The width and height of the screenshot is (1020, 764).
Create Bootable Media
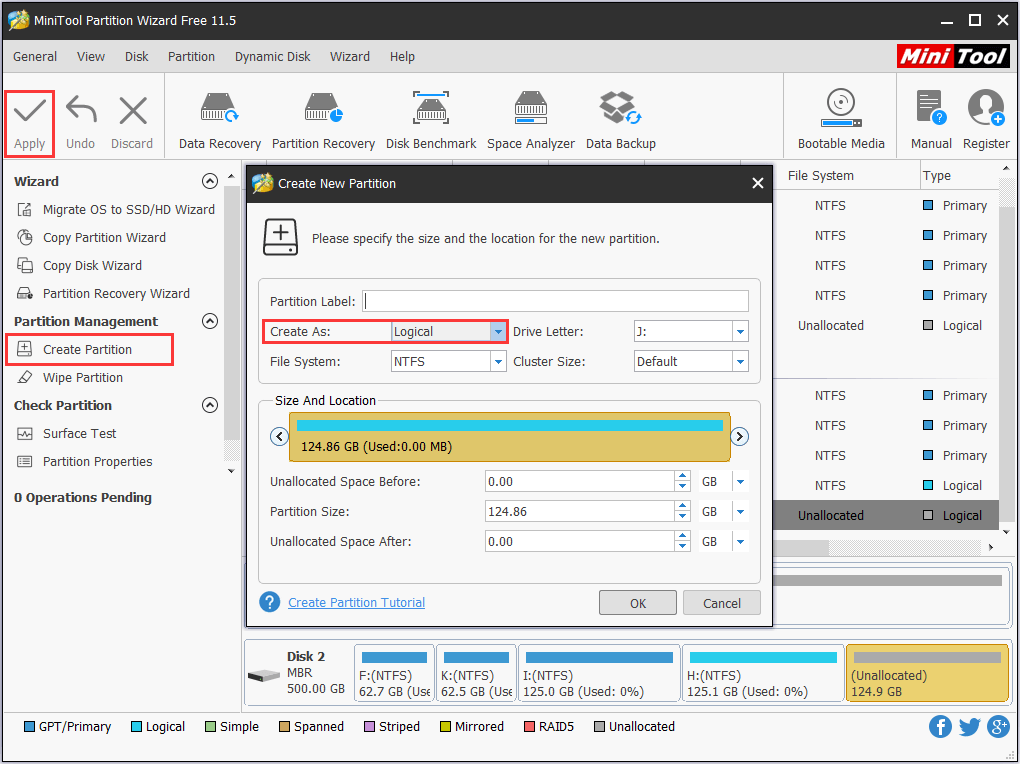pos(841,121)
